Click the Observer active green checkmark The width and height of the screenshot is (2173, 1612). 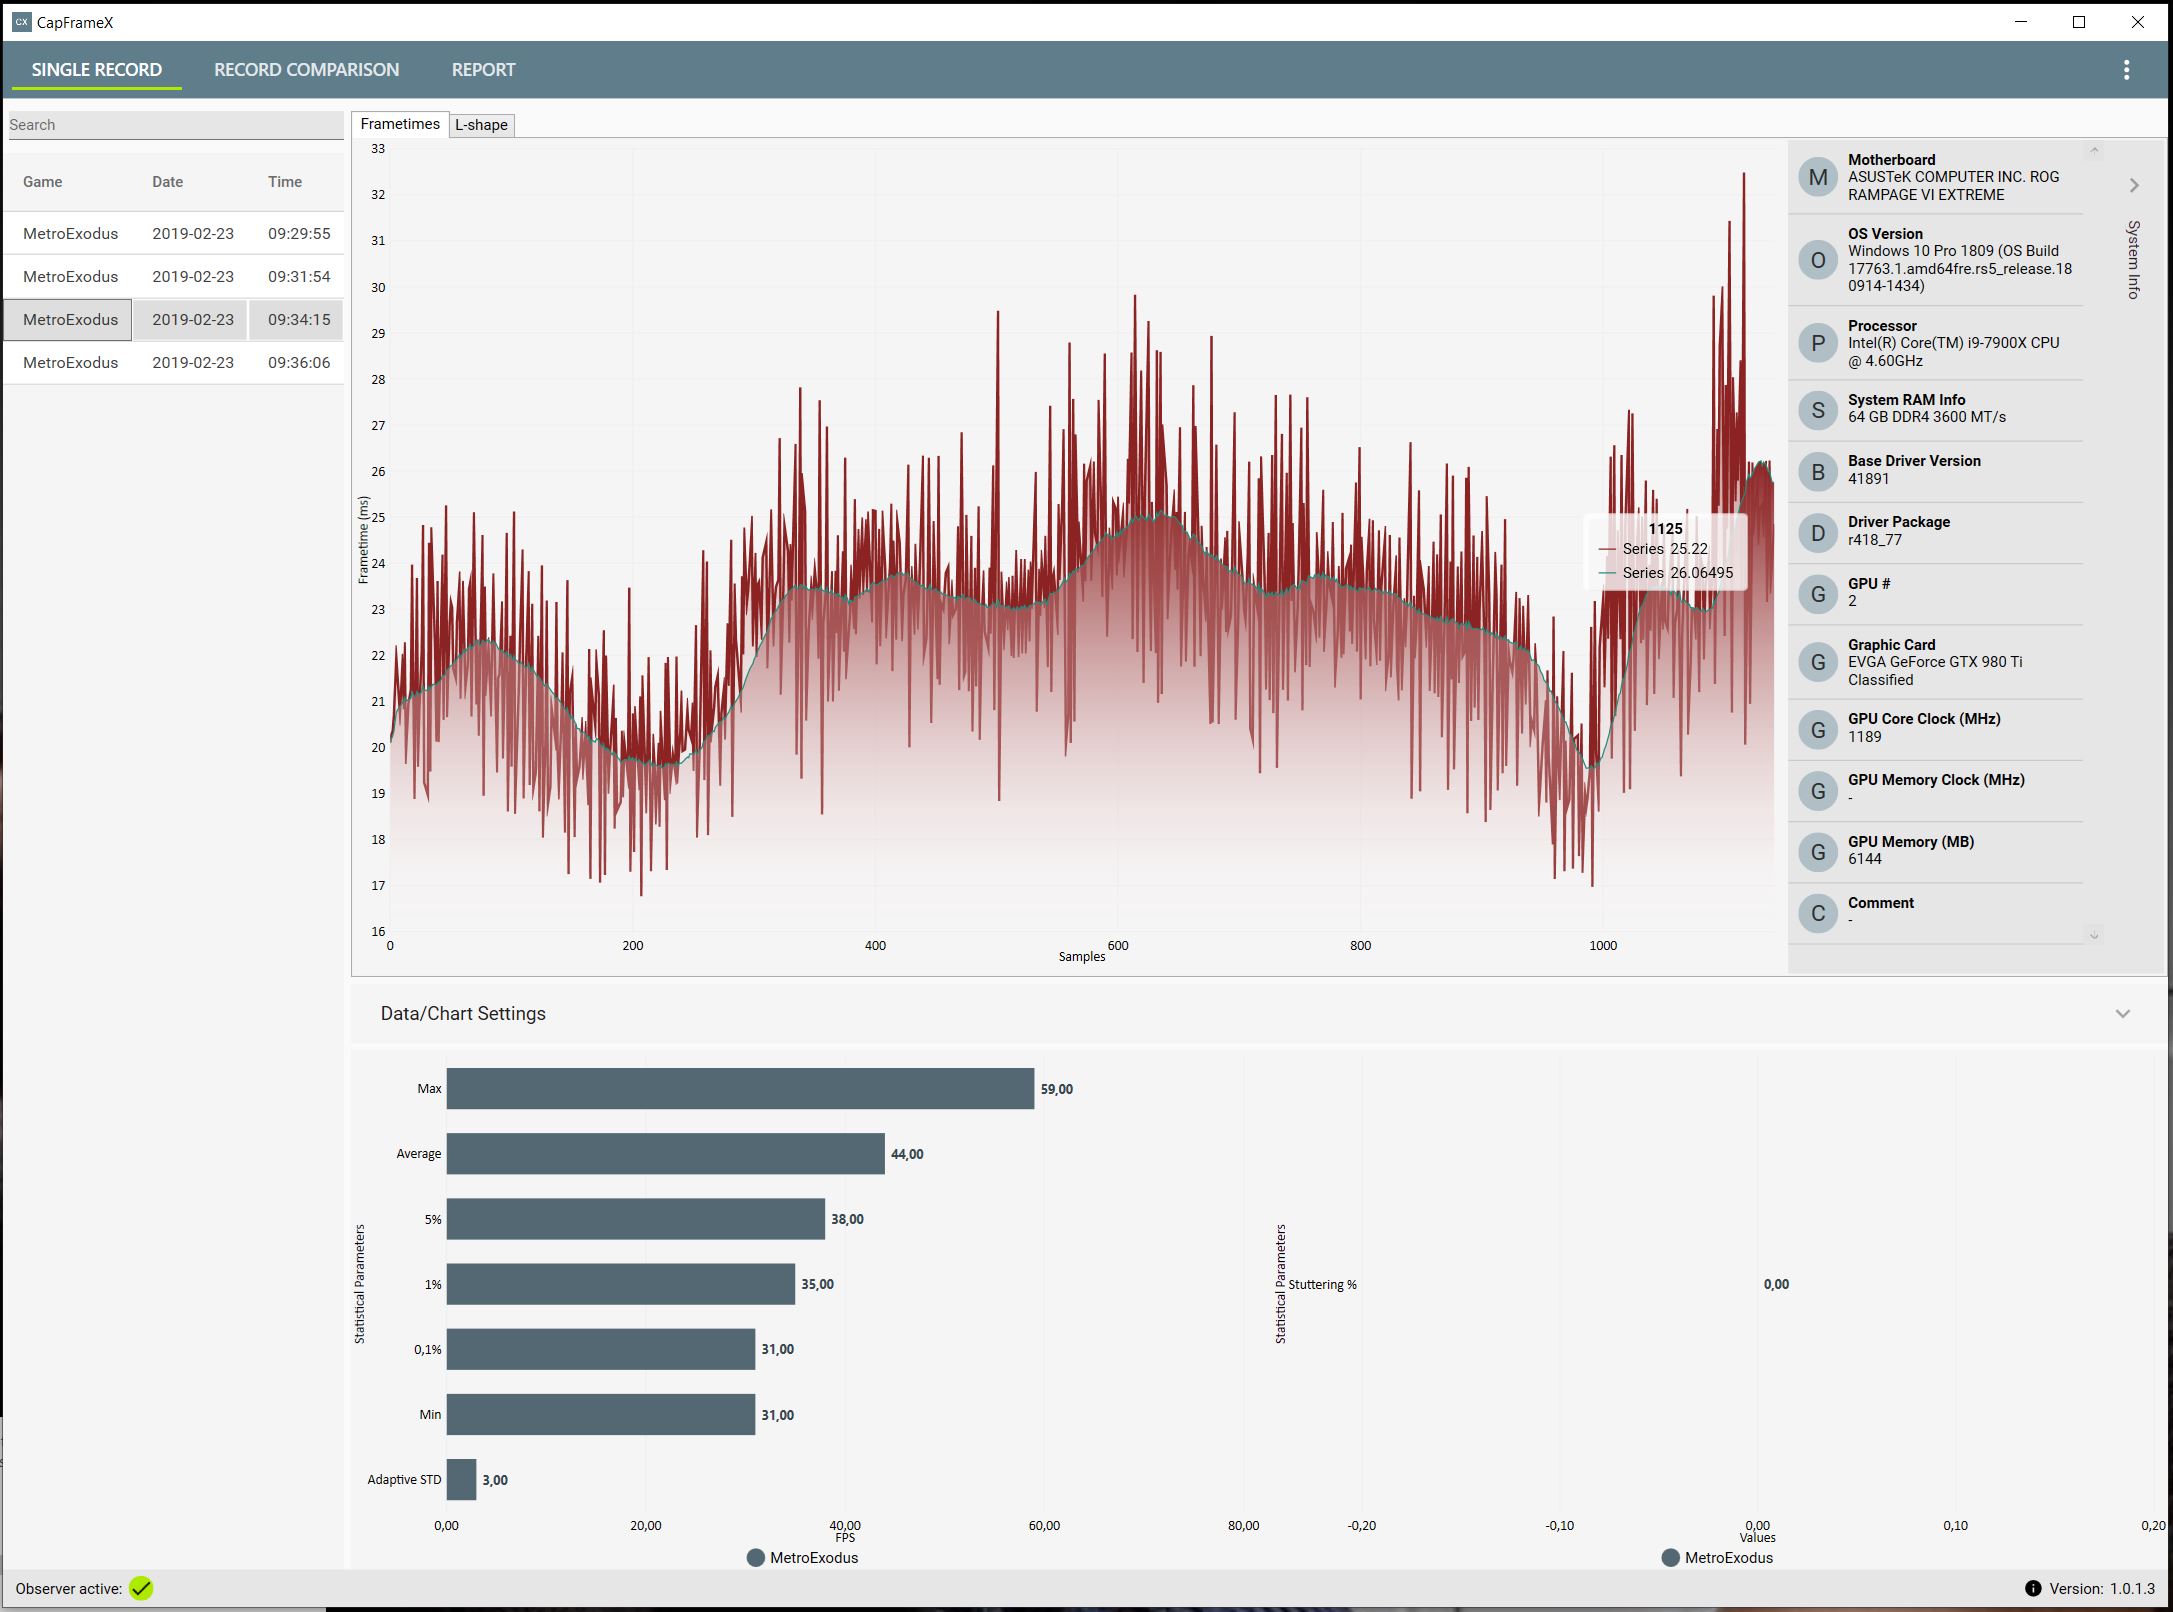(x=141, y=1588)
